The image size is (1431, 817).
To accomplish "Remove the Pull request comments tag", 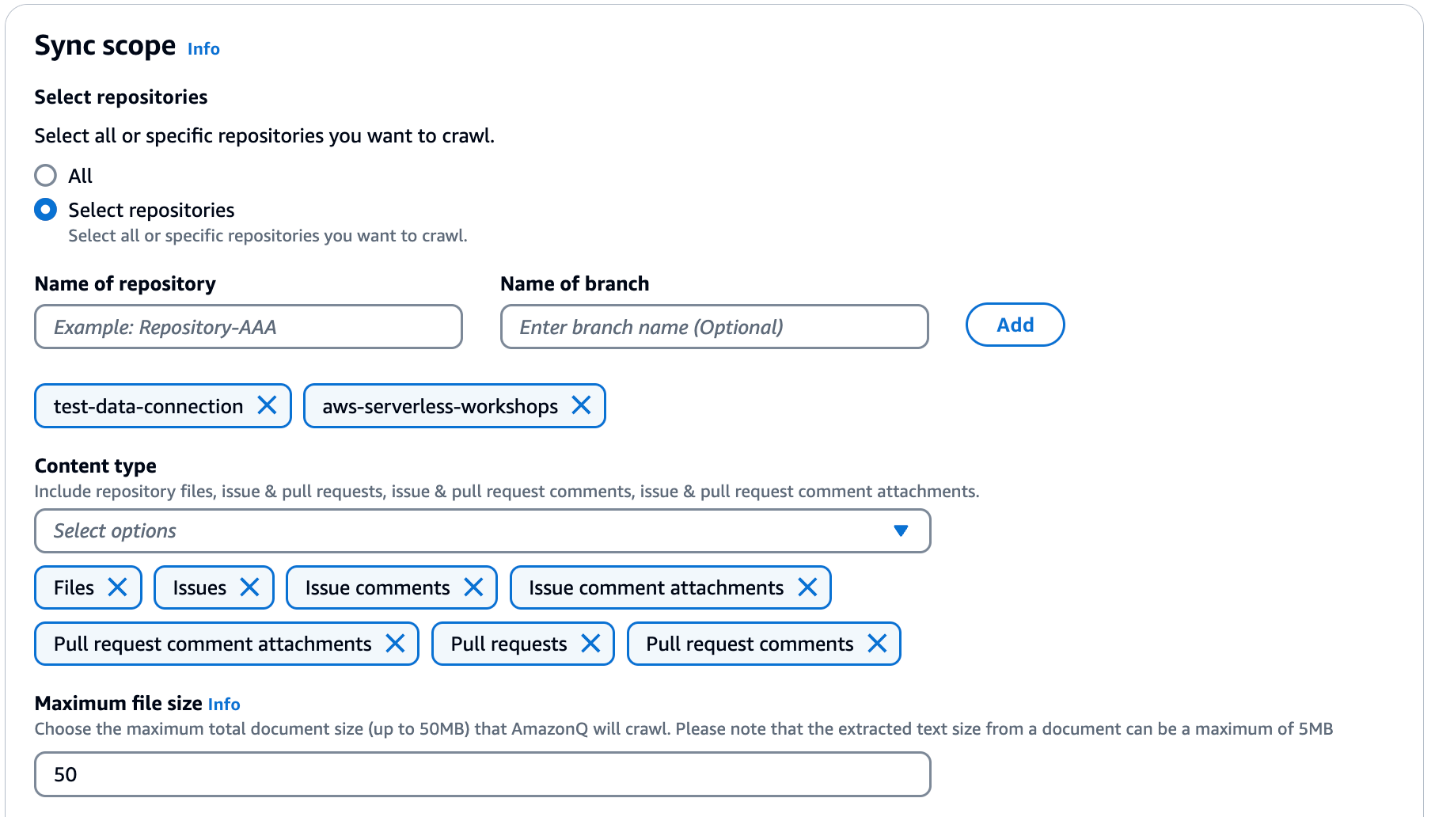I will coord(877,644).
